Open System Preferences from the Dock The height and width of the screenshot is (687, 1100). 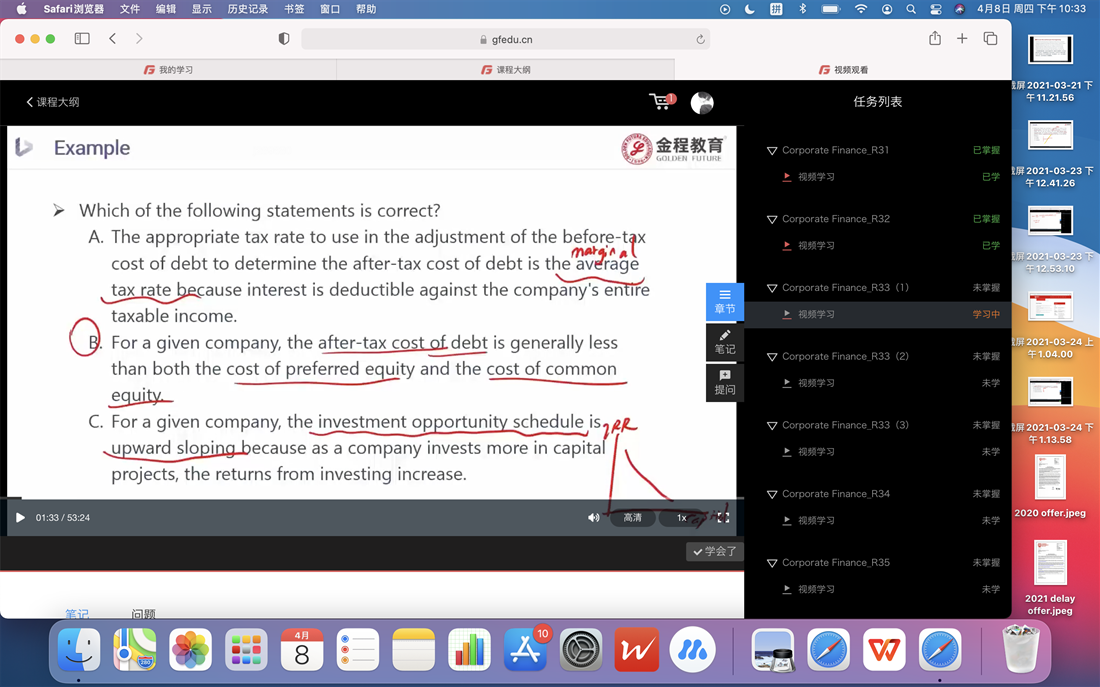point(581,650)
